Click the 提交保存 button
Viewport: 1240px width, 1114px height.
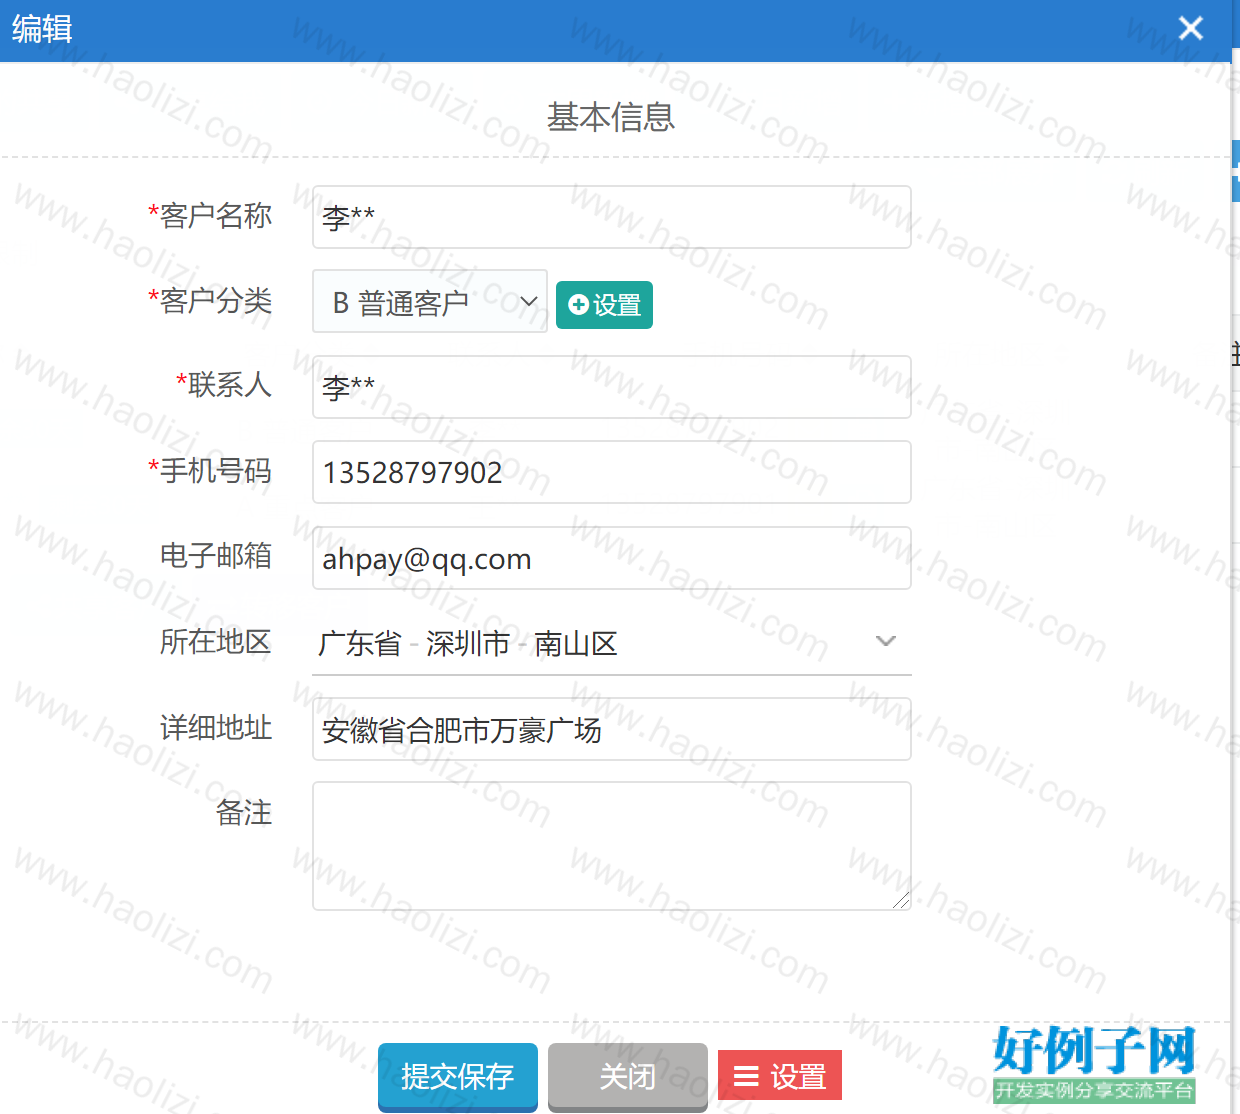tap(458, 1076)
